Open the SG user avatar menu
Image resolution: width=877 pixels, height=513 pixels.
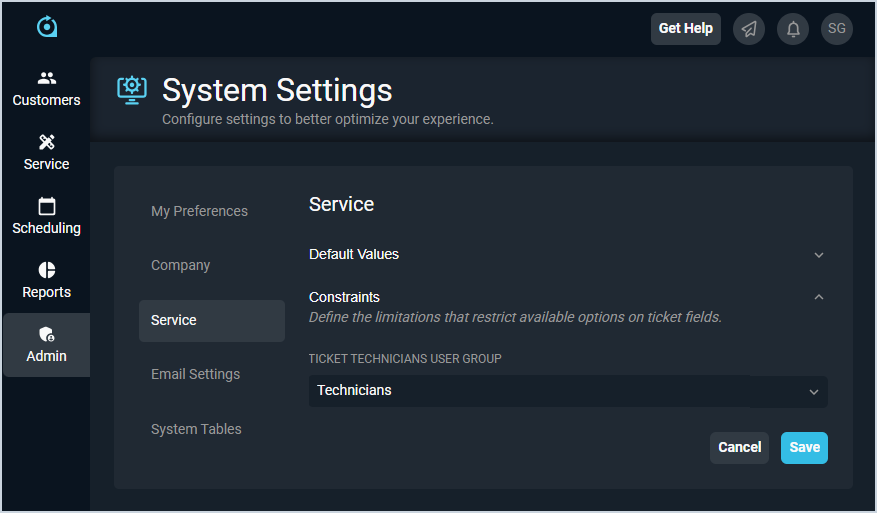[x=837, y=29]
